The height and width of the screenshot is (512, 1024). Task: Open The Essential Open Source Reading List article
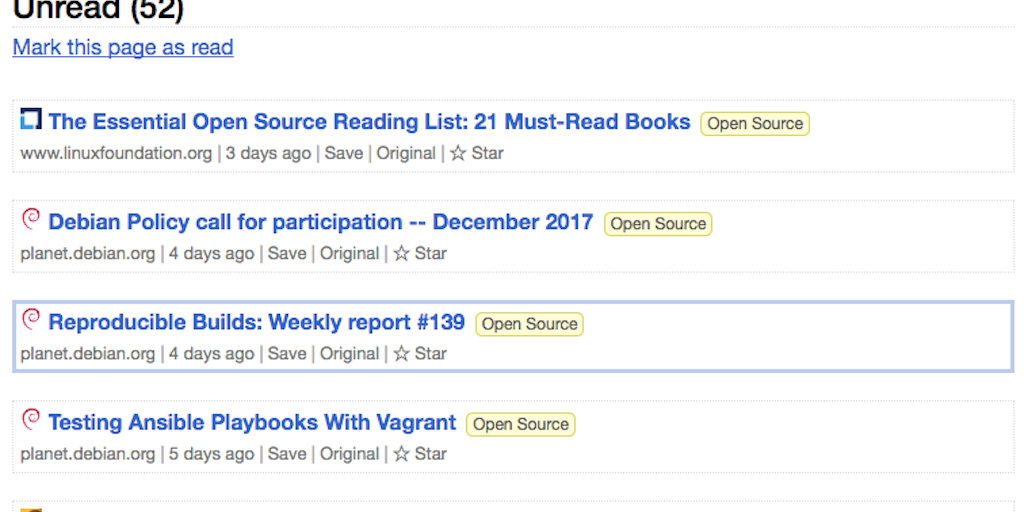tap(369, 122)
